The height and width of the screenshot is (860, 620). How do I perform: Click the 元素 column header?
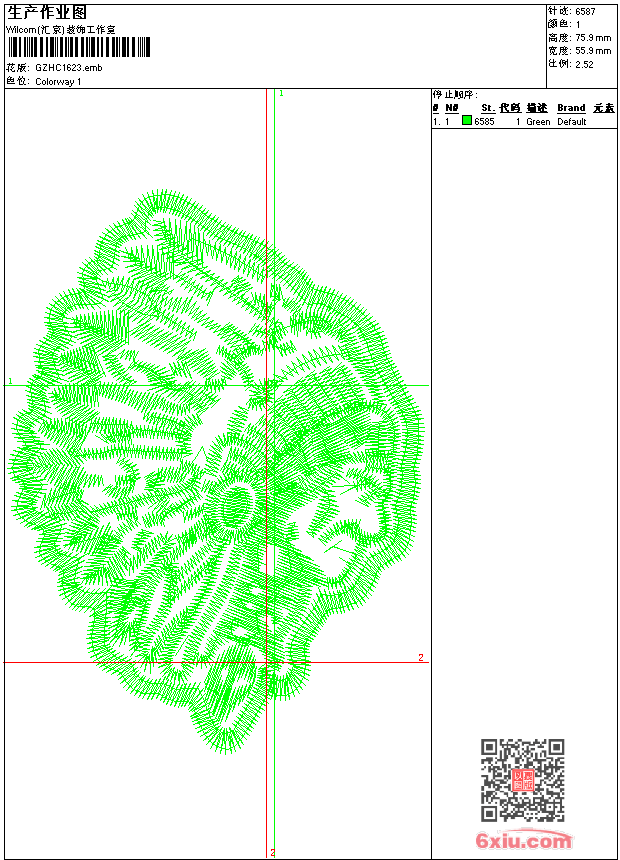click(x=602, y=108)
